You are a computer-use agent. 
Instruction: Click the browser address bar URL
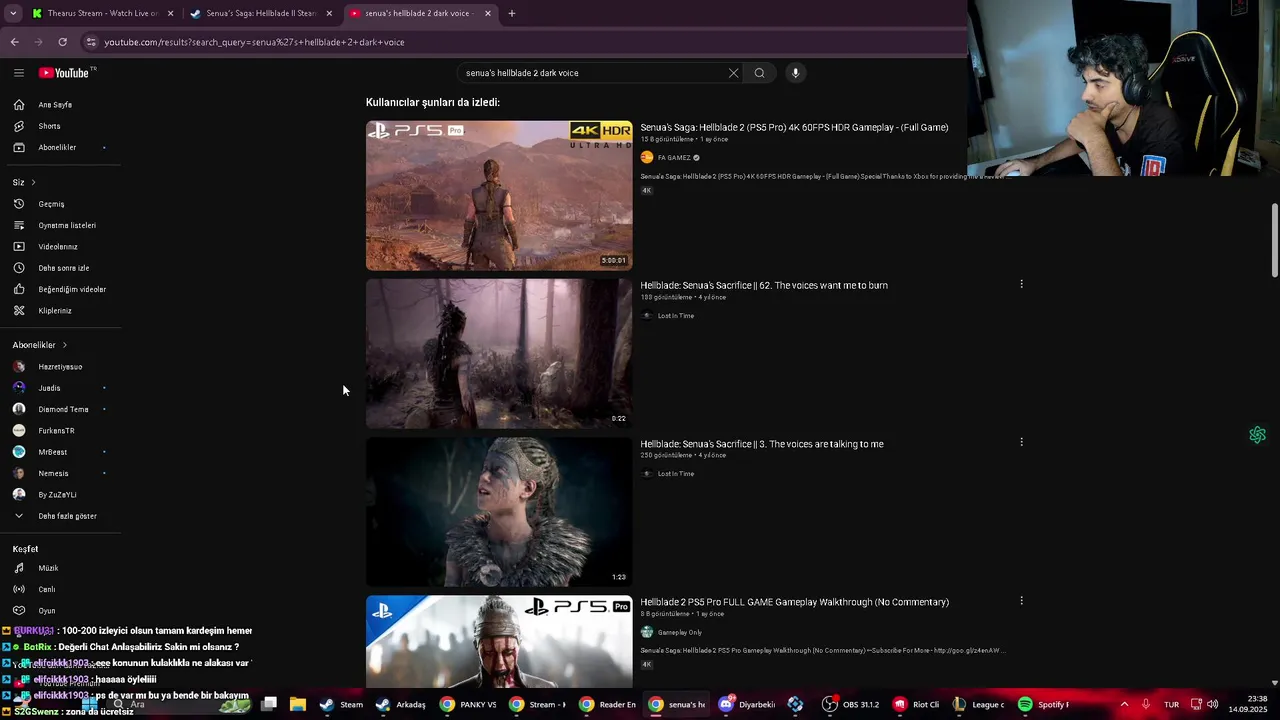pyautogui.click(x=255, y=42)
